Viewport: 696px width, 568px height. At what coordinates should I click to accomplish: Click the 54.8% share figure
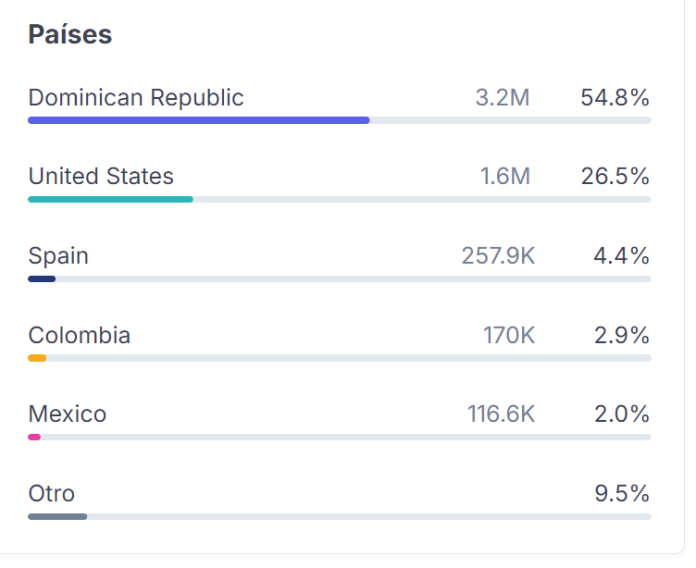(615, 98)
